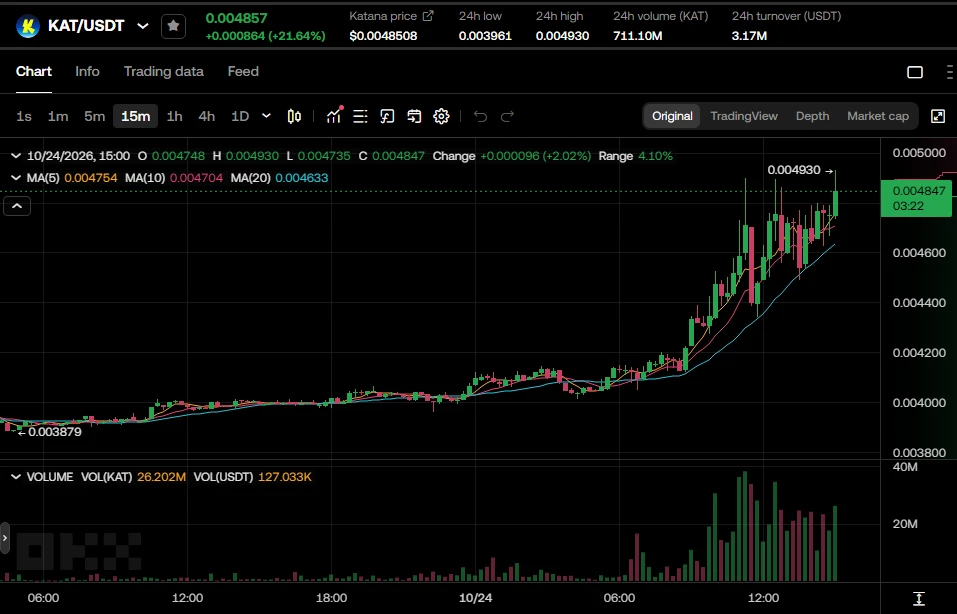Image resolution: width=957 pixels, height=614 pixels.
Task: Click the toolbar icon right of the list icon
Action: pos(387,116)
